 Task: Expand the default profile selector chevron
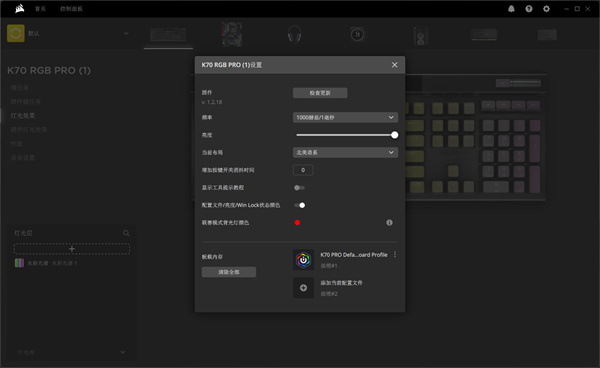point(126,34)
